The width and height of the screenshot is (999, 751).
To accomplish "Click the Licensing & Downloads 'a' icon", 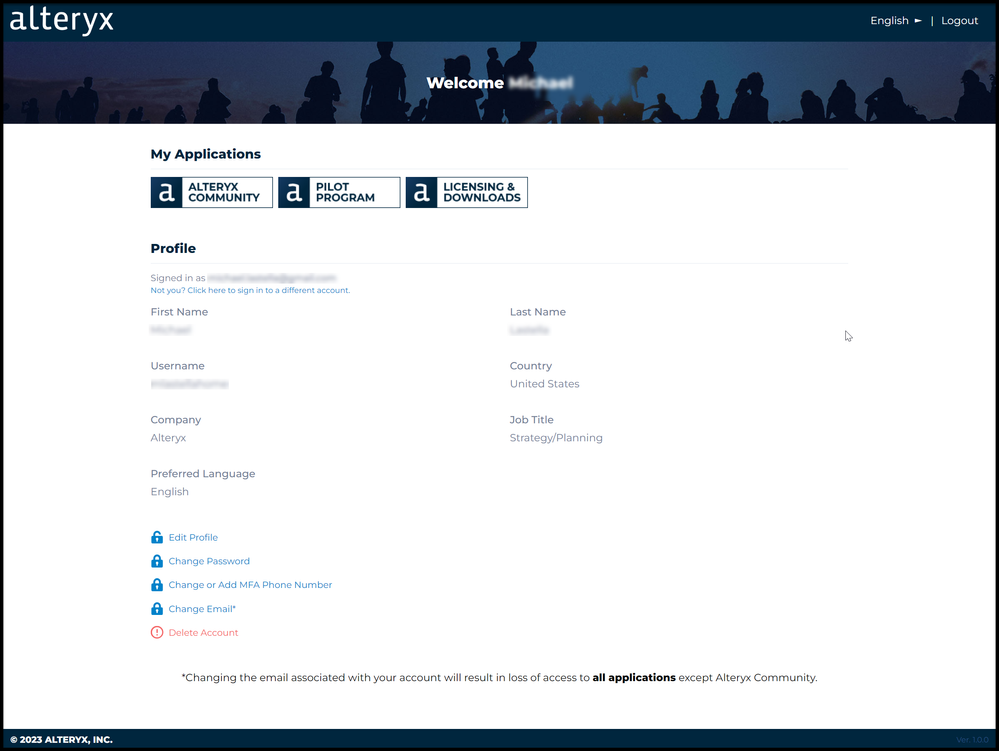I will pos(421,192).
